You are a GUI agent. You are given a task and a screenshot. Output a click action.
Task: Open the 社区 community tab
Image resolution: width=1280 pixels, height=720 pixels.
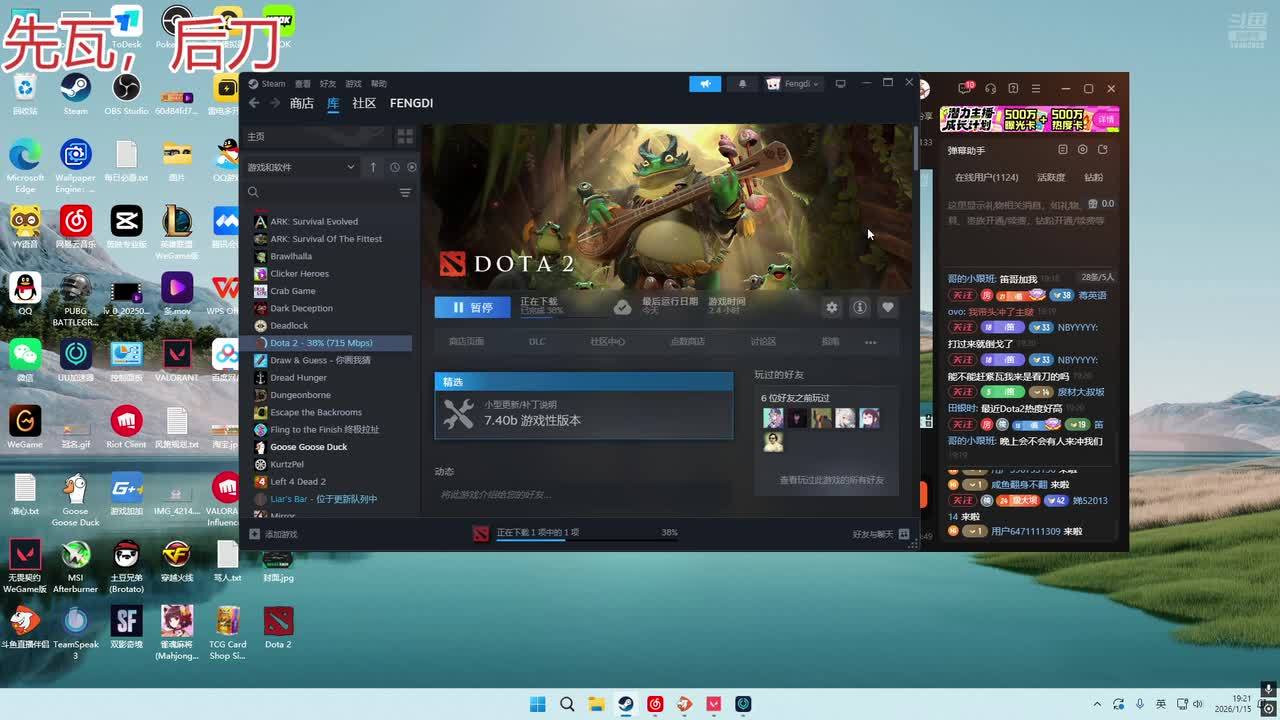pos(364,104)
